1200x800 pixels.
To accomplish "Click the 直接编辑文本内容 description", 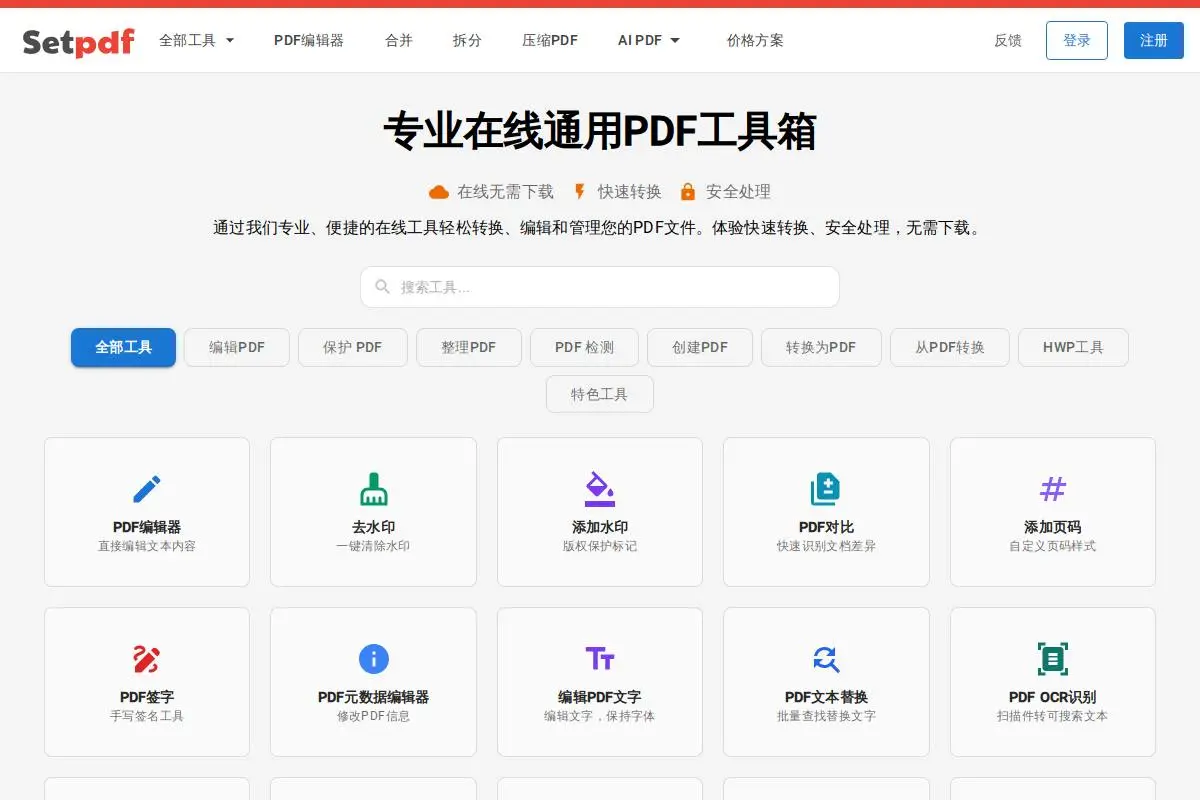I will [x=147, y=547].
